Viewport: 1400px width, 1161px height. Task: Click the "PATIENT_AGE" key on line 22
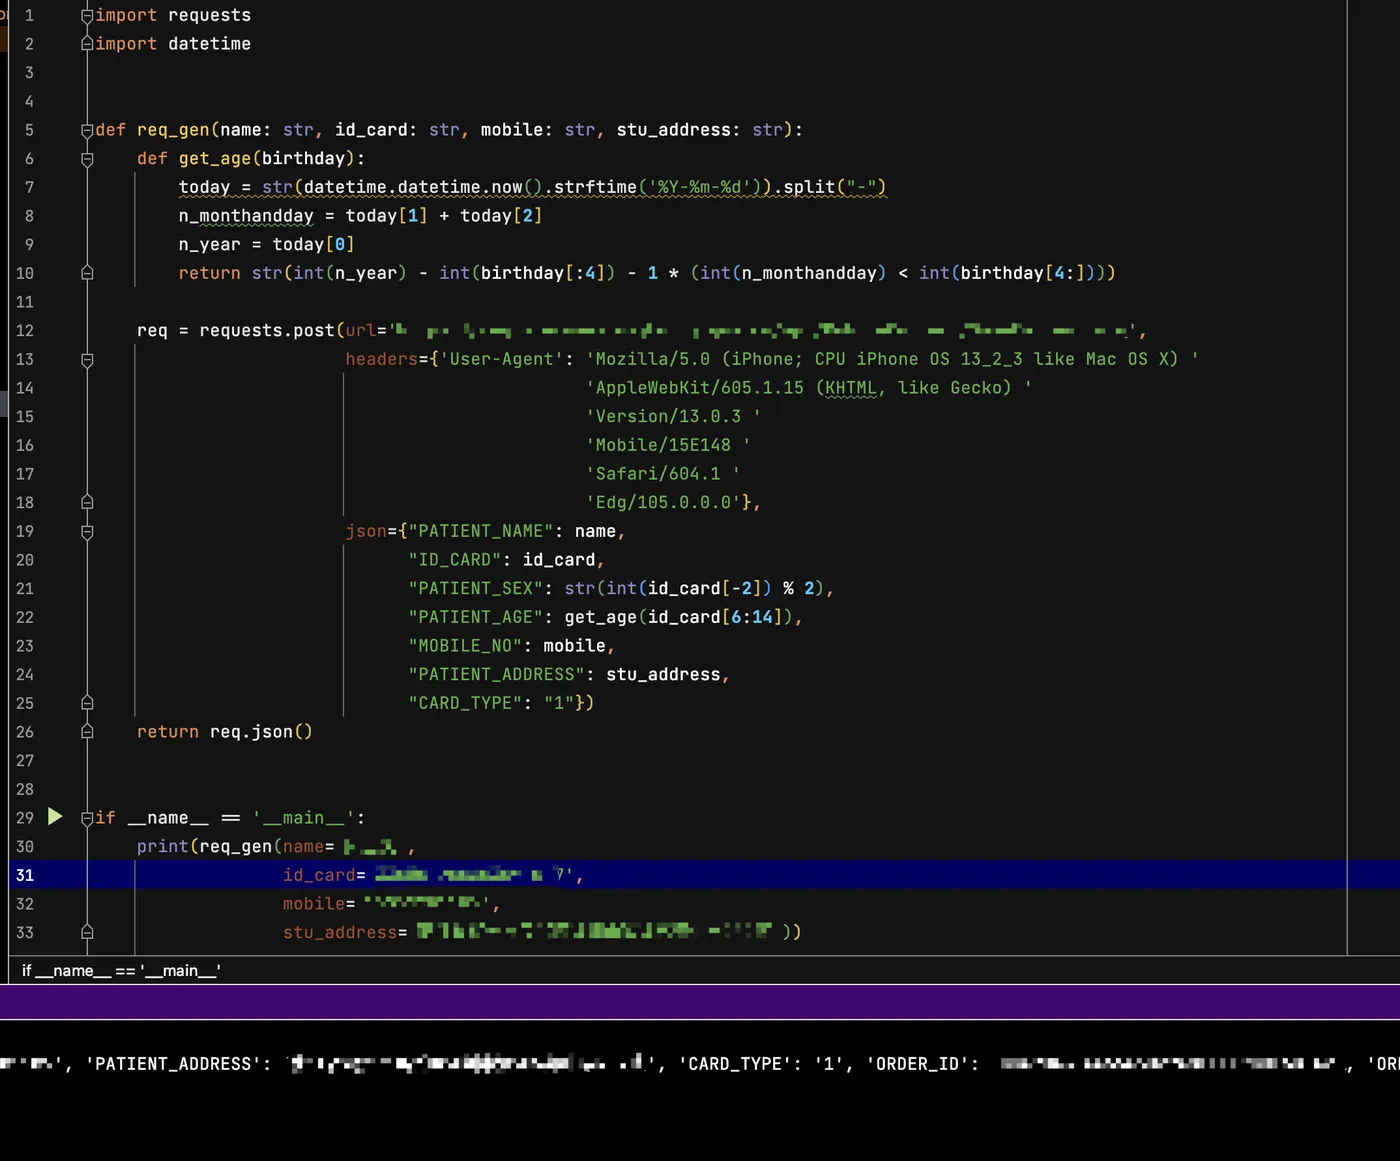[x=476, y=617]
